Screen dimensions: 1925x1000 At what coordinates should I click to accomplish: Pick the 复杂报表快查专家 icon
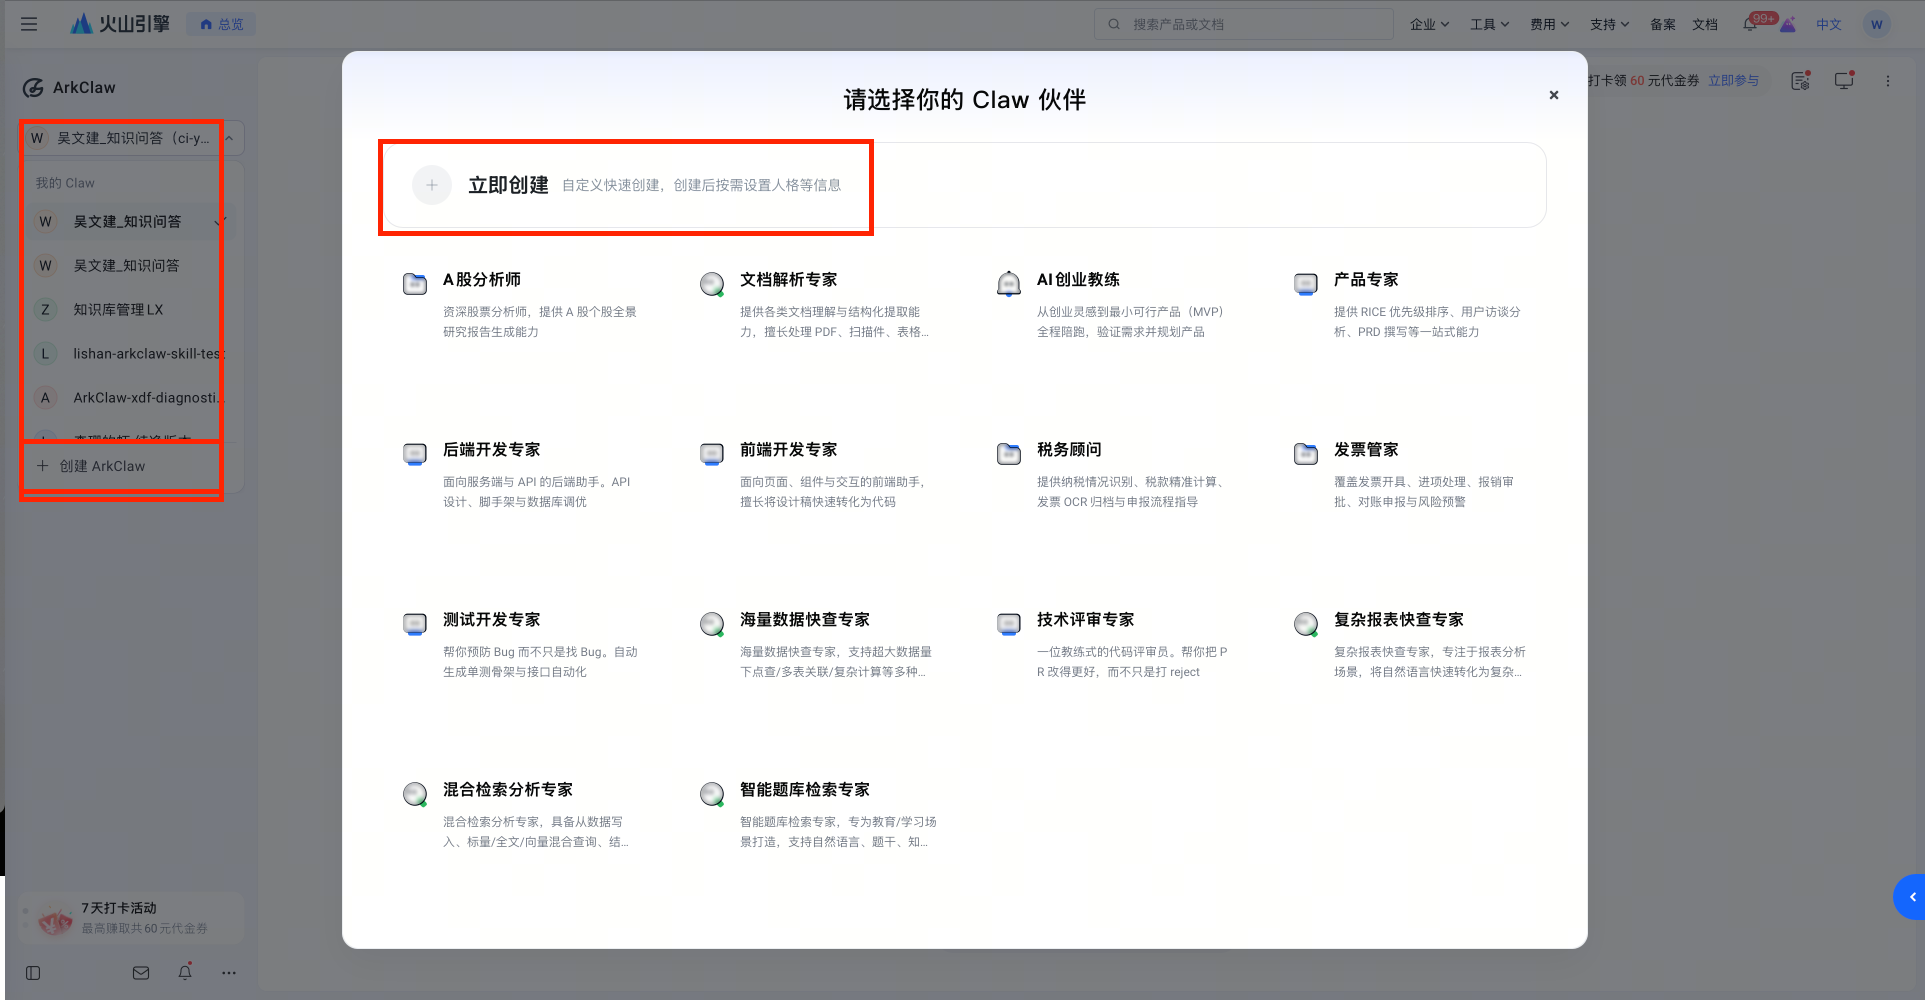(x=1306, y=624)
